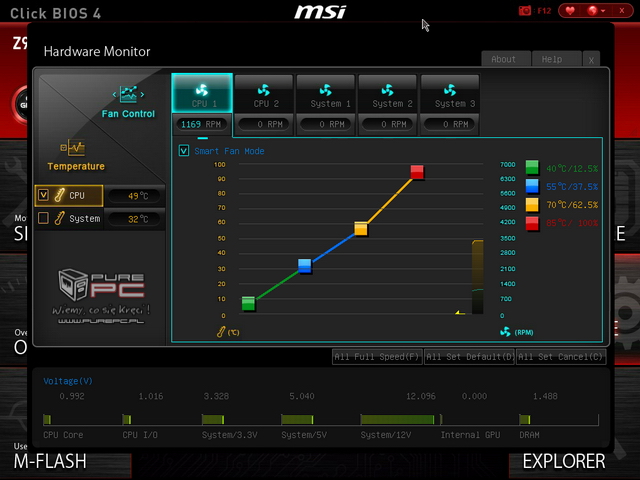The height and width of the screenshot is (480, 640).
Task: Click the System 3 fan icon
Action: pyautogui.click(x=450, y=89)
